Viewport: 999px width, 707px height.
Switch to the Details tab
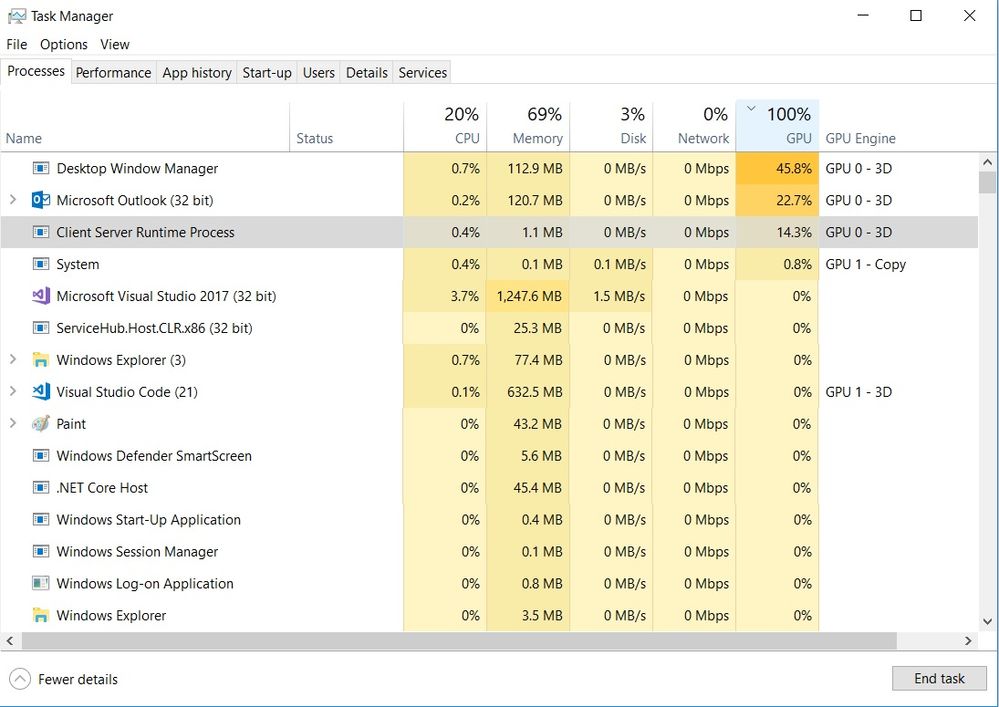tap(366, 73)
